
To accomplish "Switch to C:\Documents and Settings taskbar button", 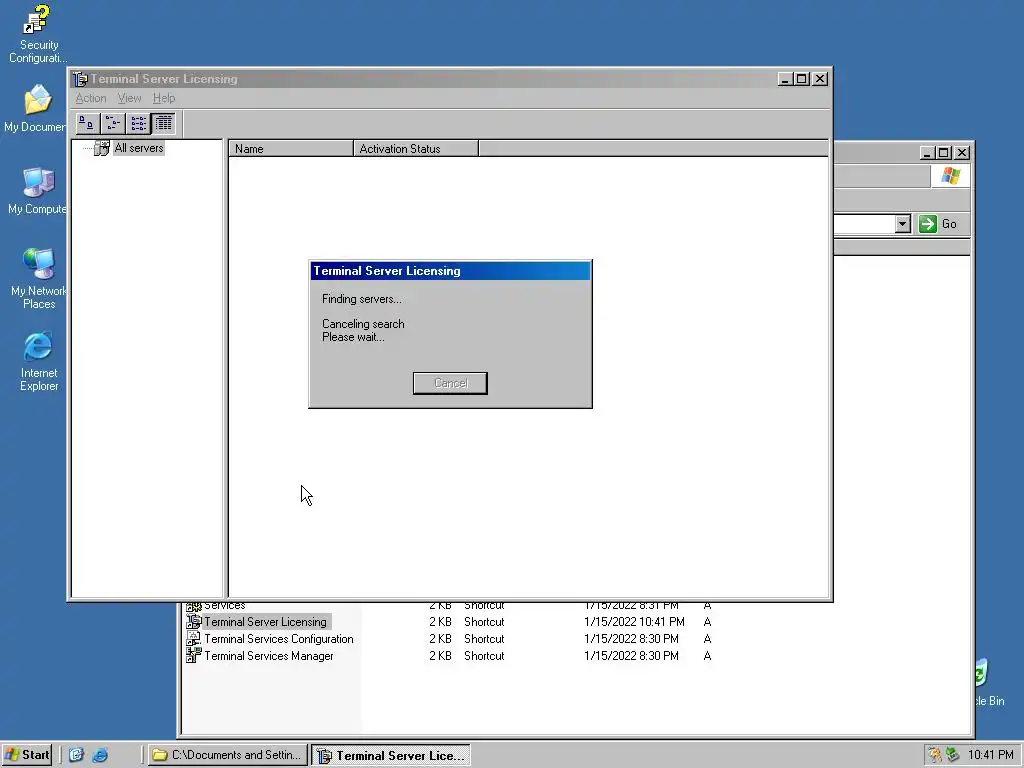I will click(227, 755).
